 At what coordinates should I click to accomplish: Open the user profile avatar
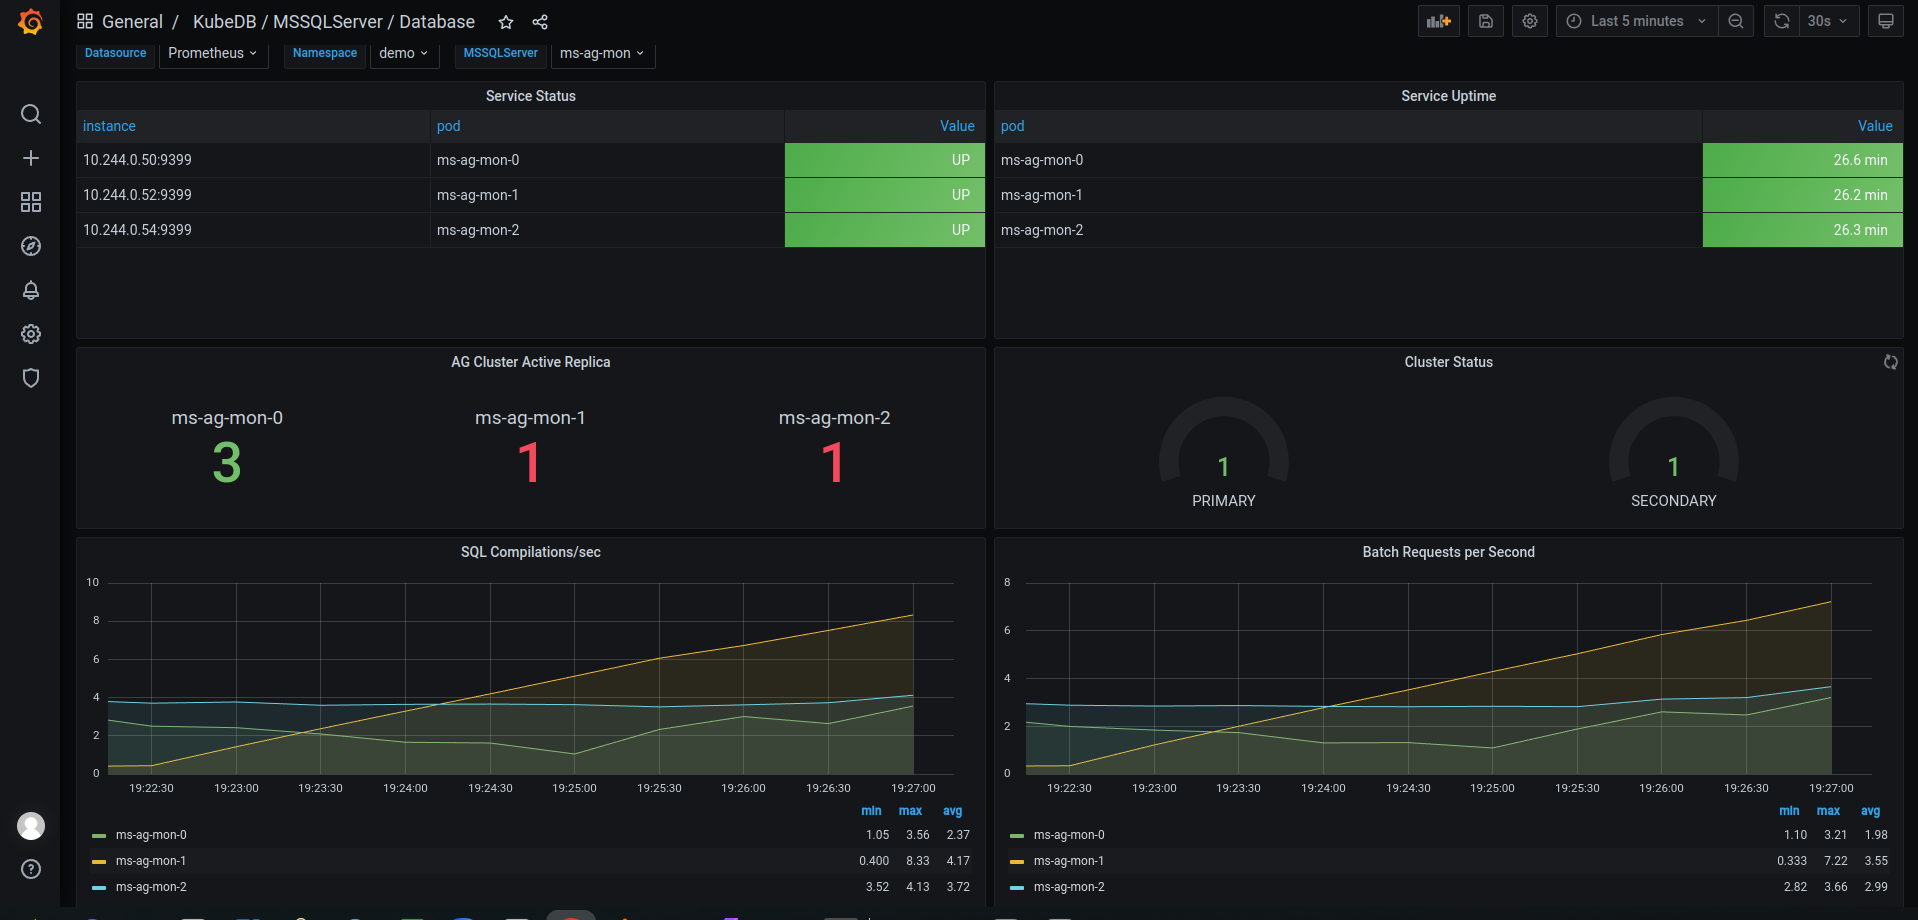(x=31, y=826)
